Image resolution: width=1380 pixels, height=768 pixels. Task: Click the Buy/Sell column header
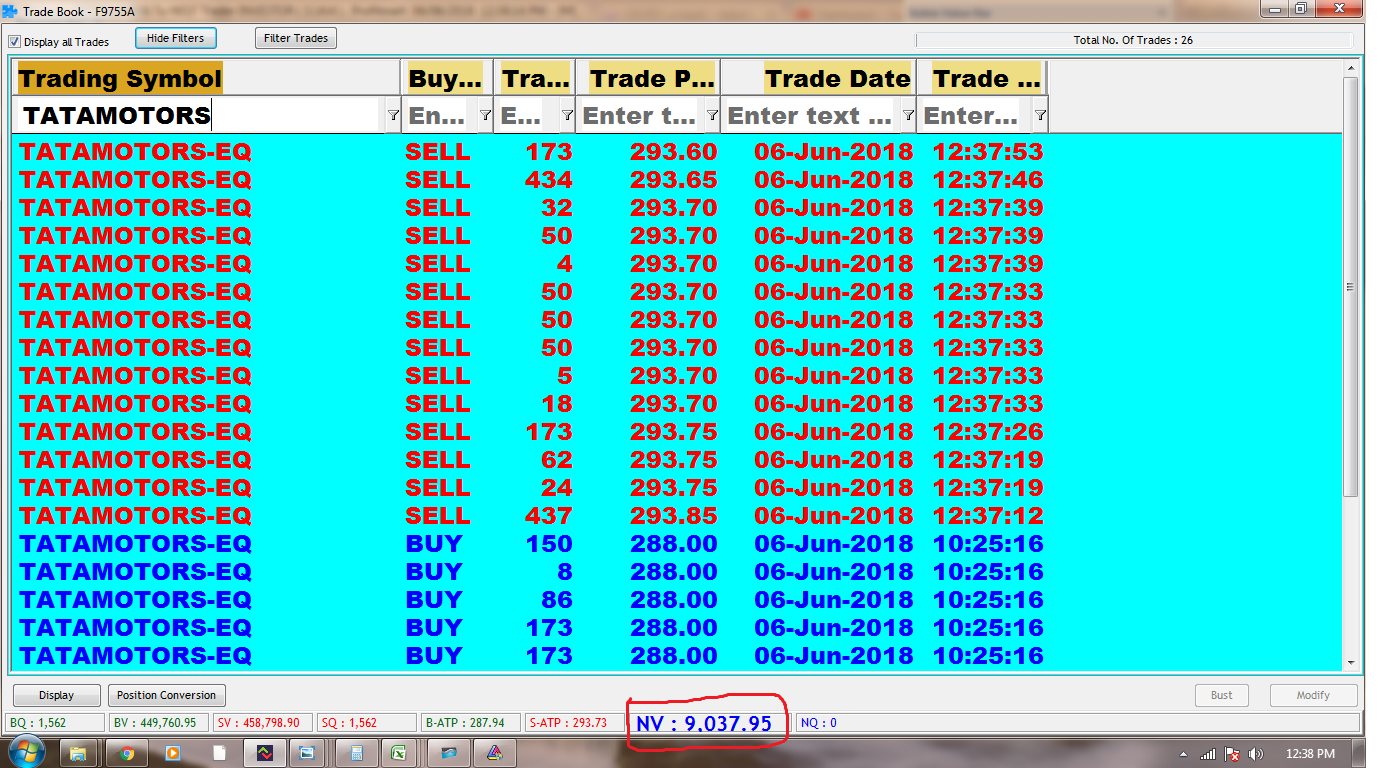coord(446,78)
